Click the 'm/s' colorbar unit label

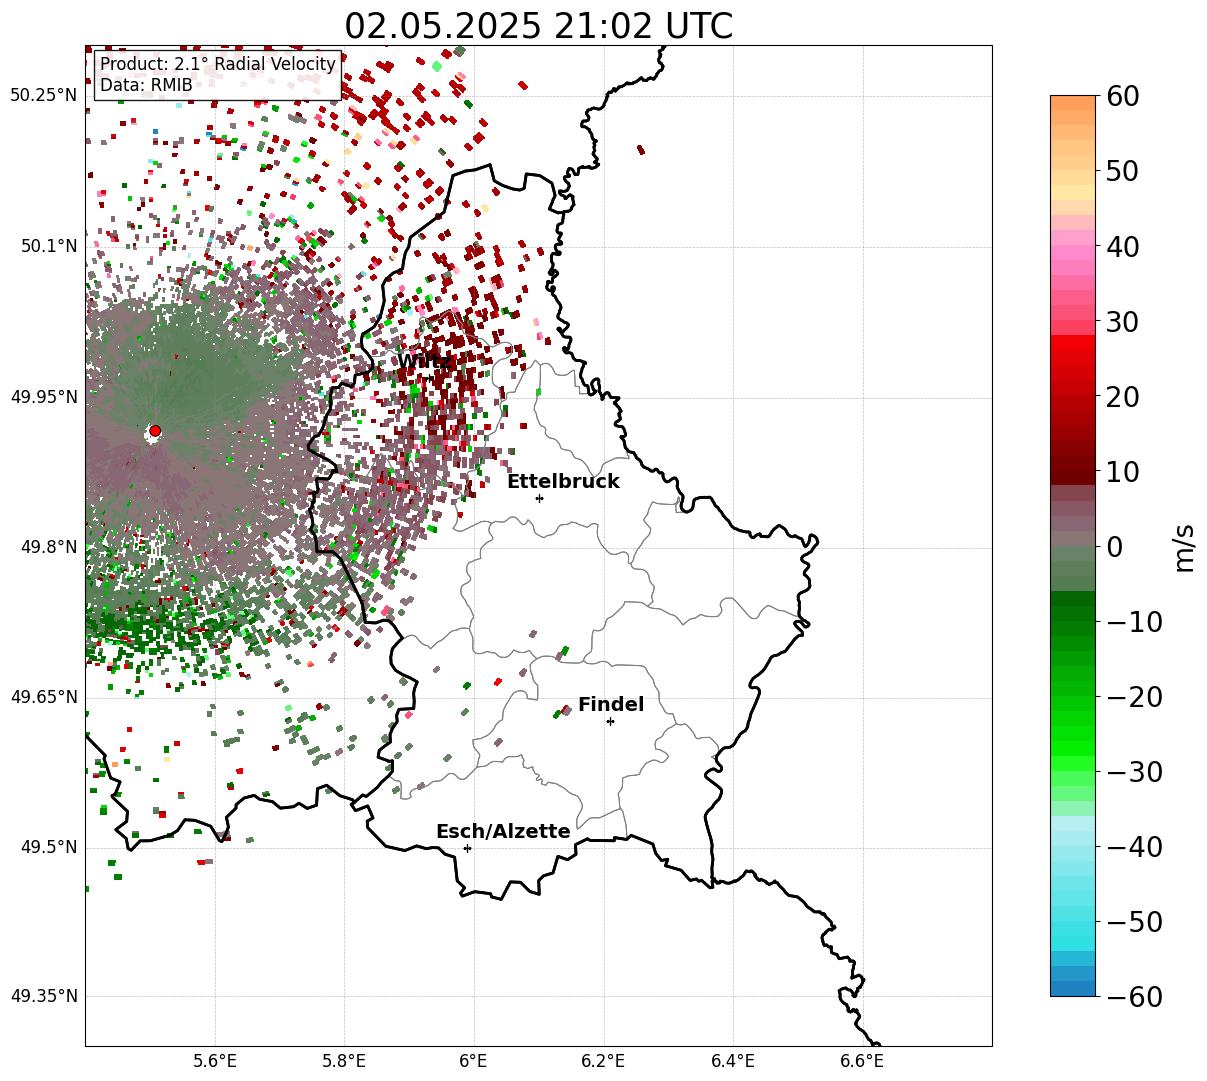1184,547
